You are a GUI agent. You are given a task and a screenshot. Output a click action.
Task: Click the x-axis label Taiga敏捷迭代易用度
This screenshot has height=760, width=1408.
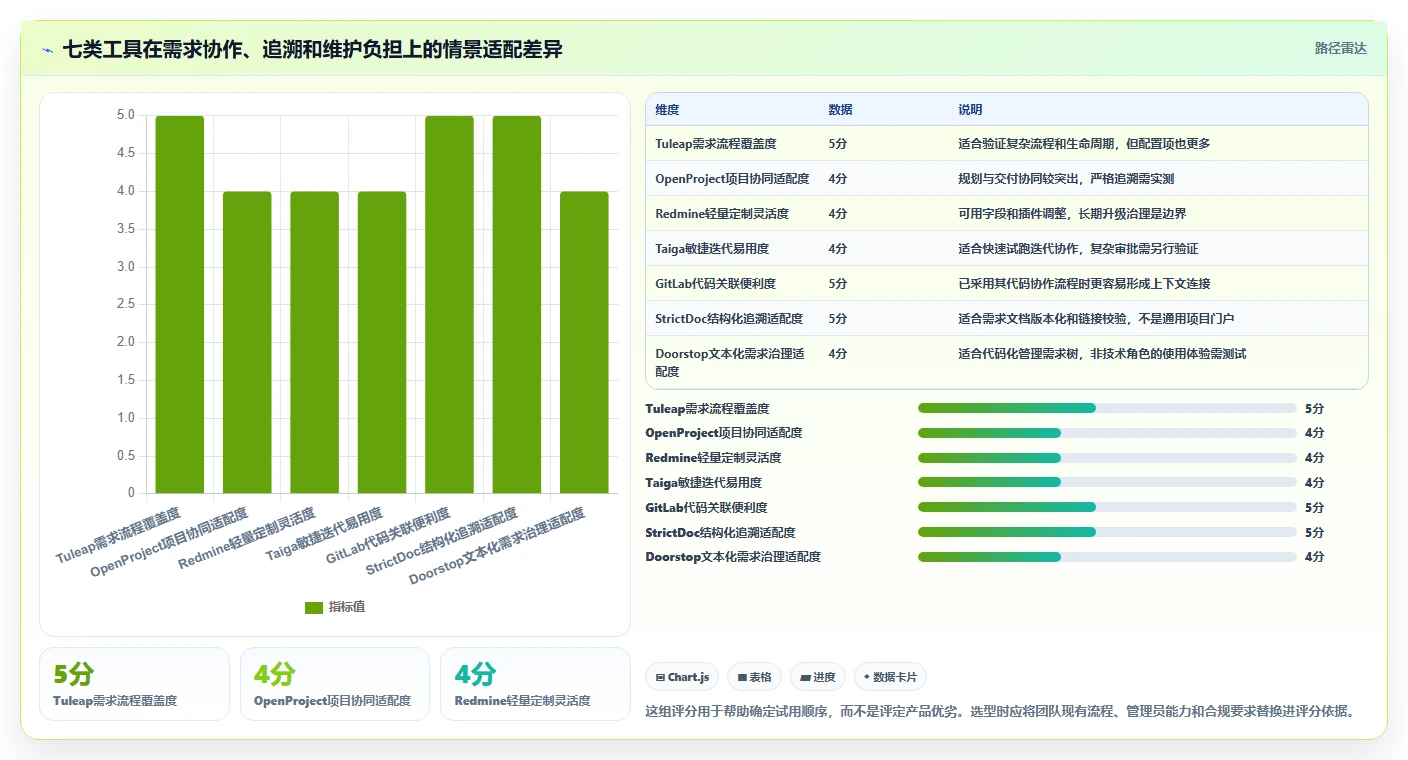point(325,535)
